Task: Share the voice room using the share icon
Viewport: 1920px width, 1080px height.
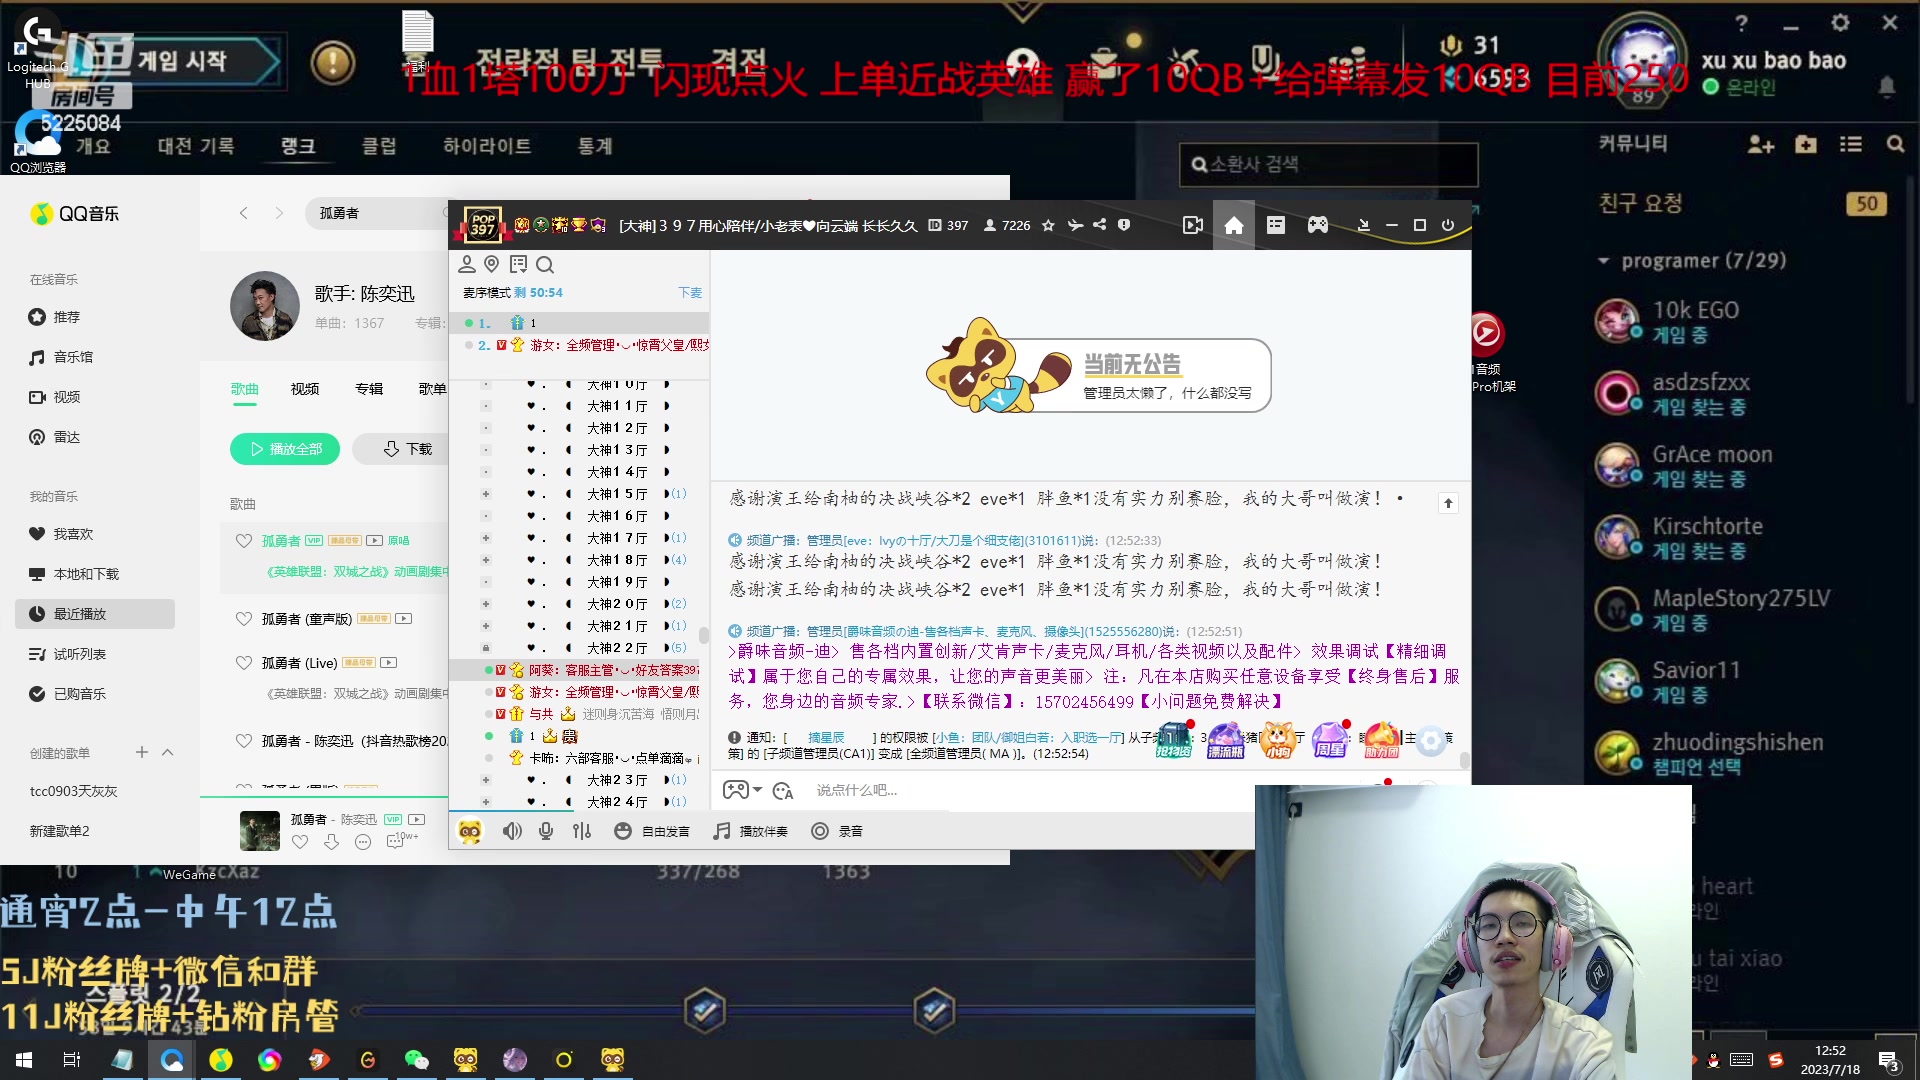Action: click(1100, 225)
